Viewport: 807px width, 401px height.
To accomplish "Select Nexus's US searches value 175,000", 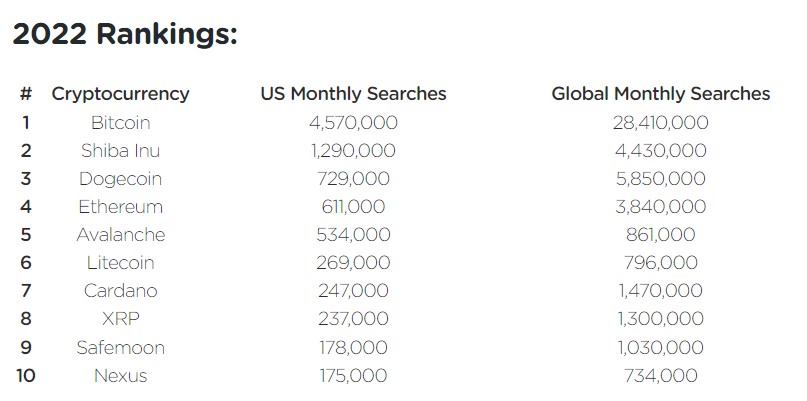I will [x=353, y=376].
